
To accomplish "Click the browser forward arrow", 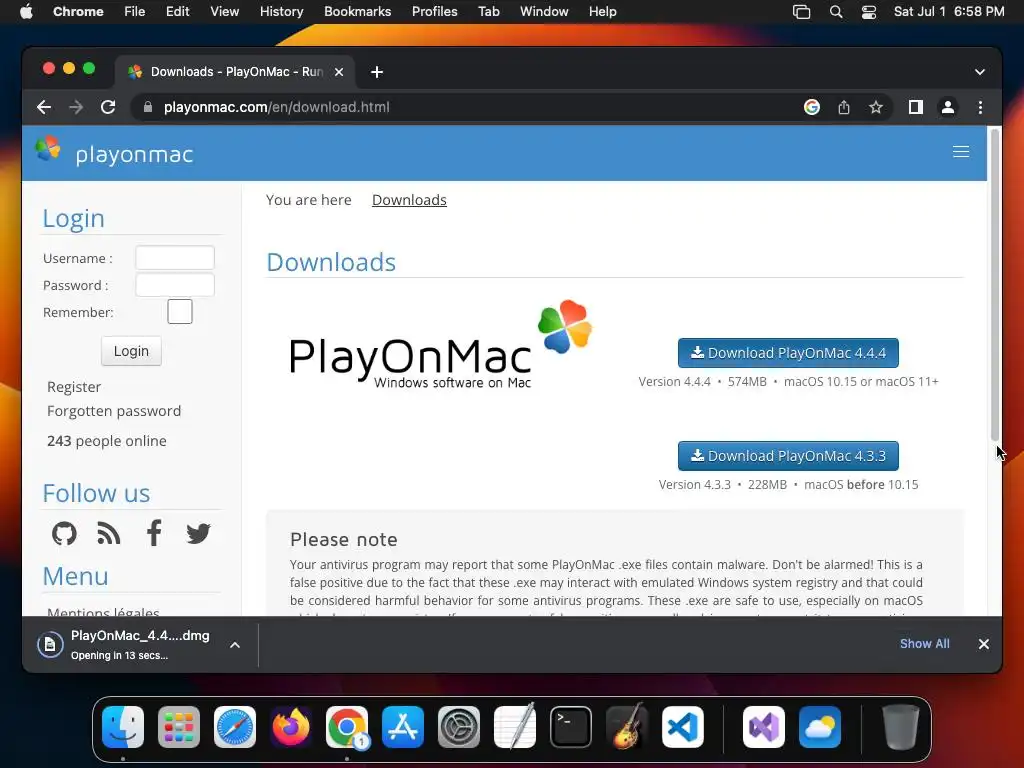I will click(76, 107).
